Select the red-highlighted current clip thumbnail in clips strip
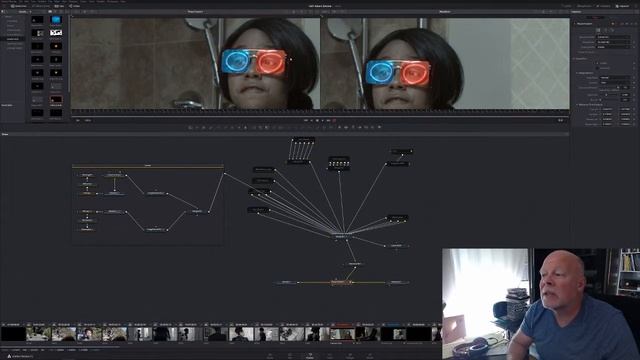640x360 pixels. point(342,334)
